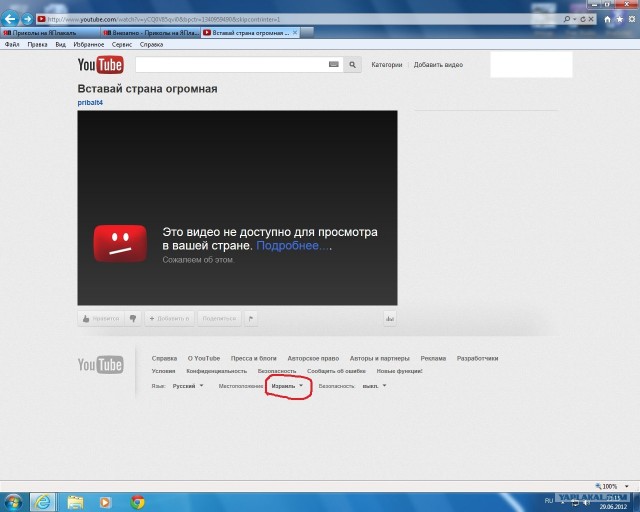
Task: Click the sad-face error icon in player
Action: 120,243
